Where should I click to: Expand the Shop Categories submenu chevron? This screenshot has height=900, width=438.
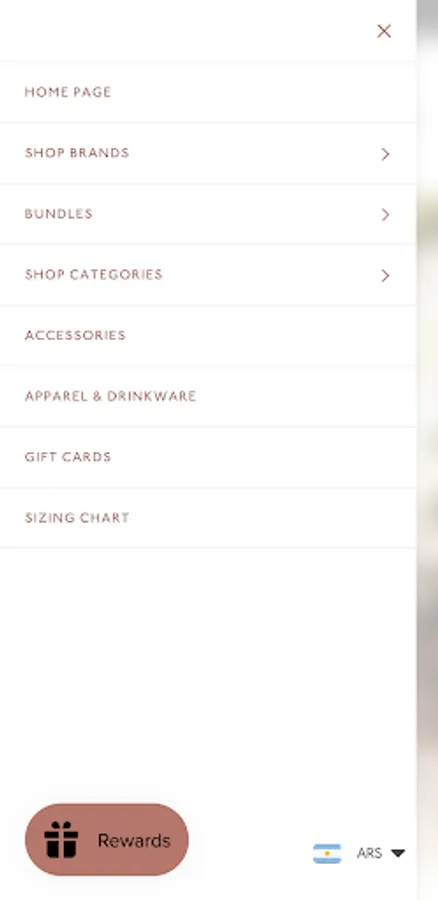point(385,276)
